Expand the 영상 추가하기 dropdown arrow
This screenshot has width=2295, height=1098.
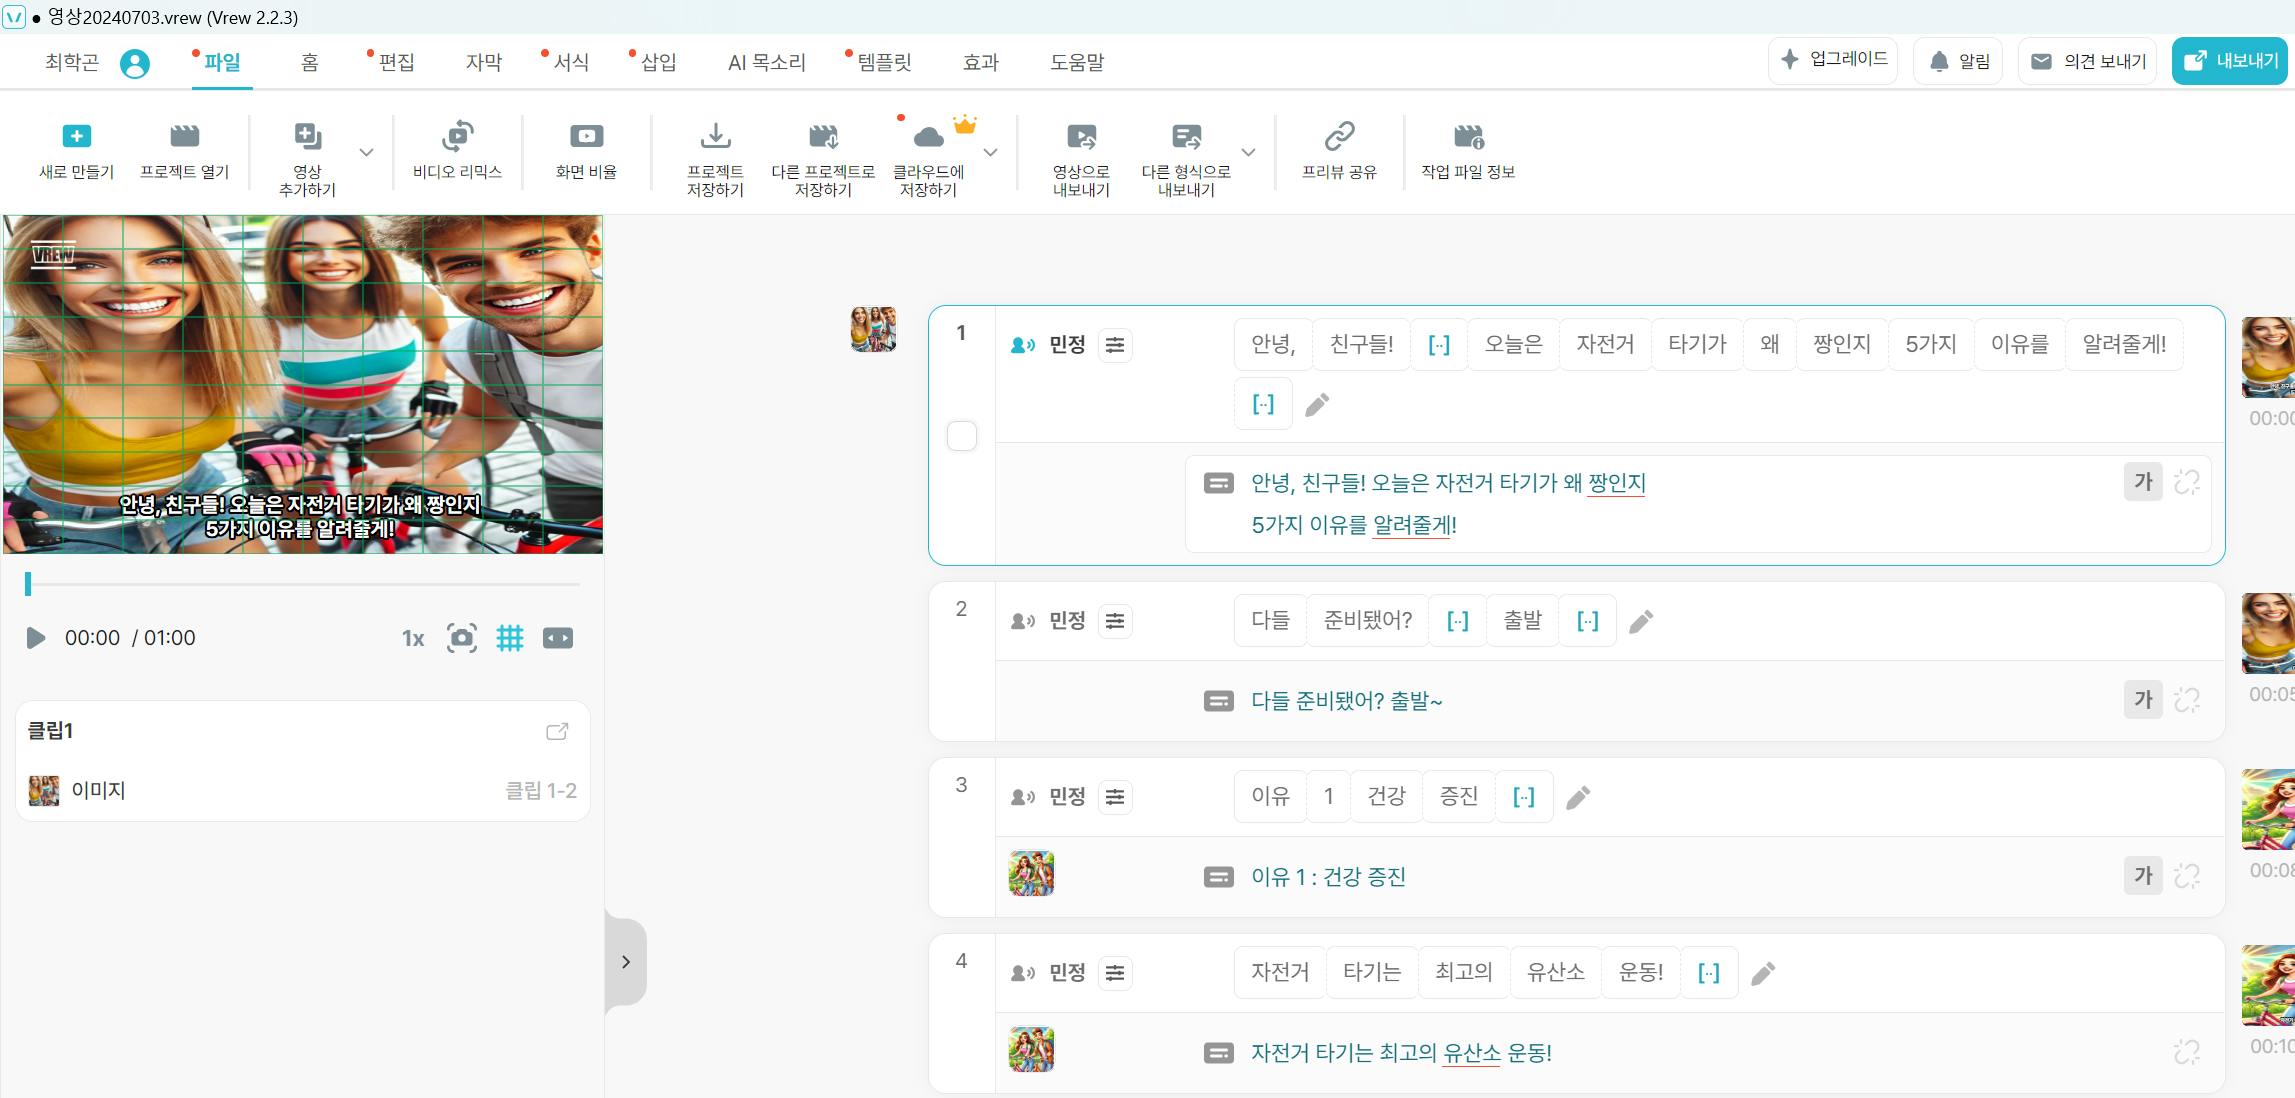coord(367,153)
